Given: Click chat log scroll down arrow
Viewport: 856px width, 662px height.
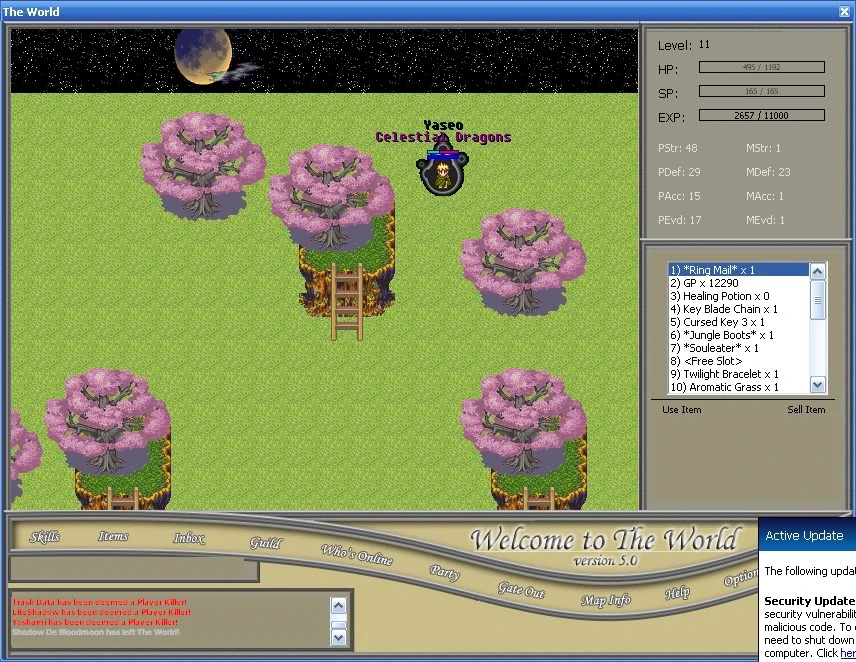Looking at the screenshot, I should [x=338, y=637].
